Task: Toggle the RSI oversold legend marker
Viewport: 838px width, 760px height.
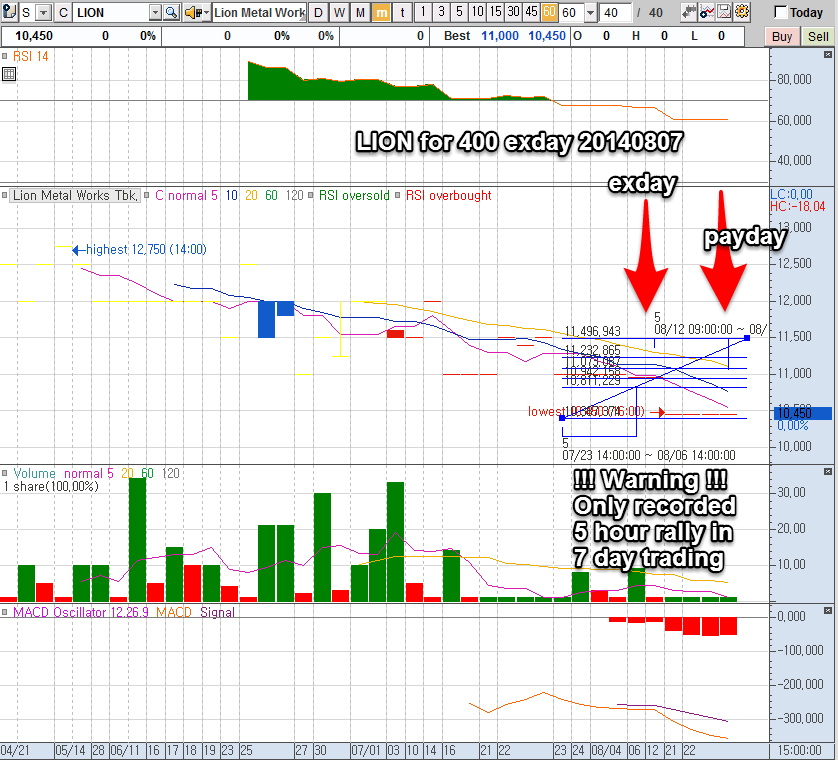Action: [x=311, y=196]
